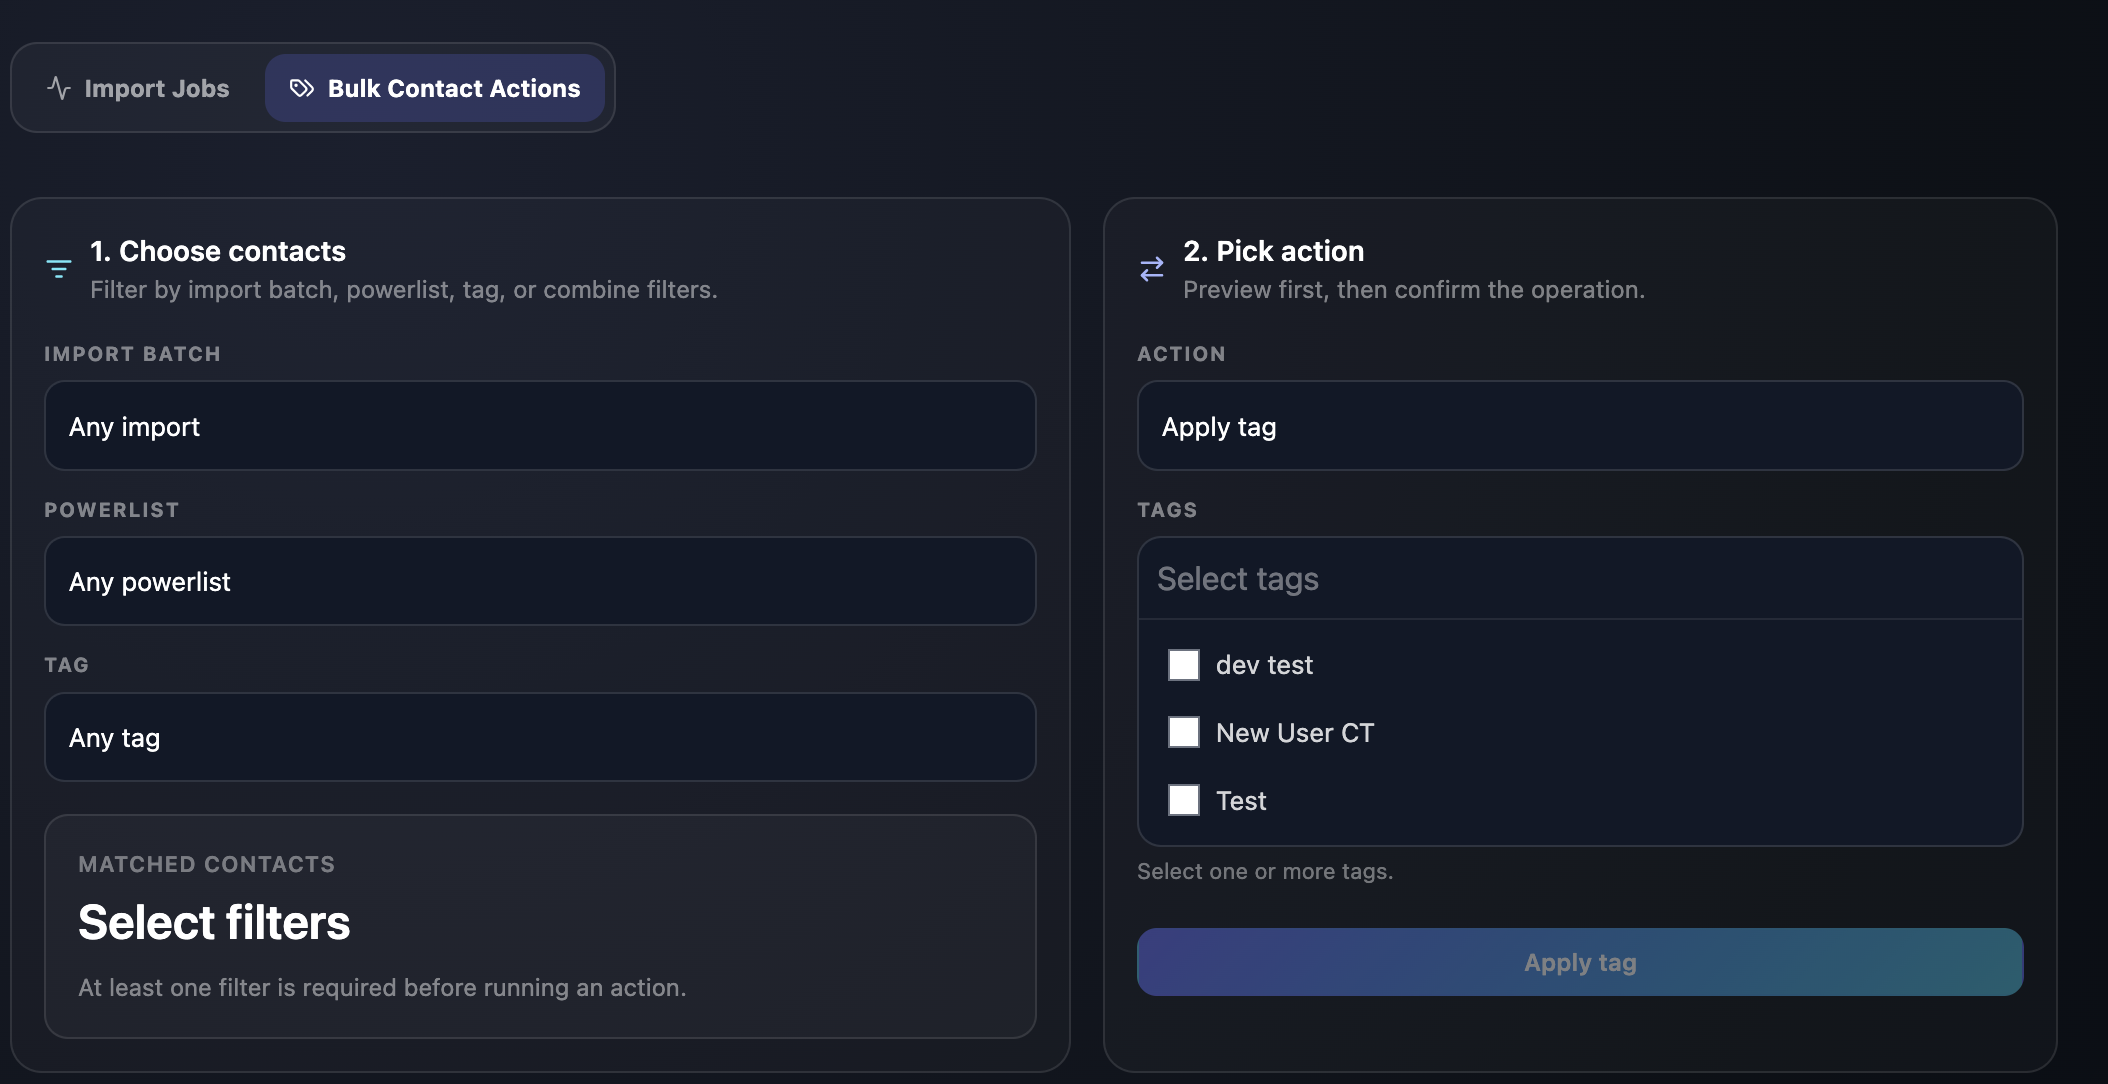Click 'Filter by import batch, powerlist, tag' subtitle
The height and width of the screenshot is (1084, 2108).
tap(404, 290)
